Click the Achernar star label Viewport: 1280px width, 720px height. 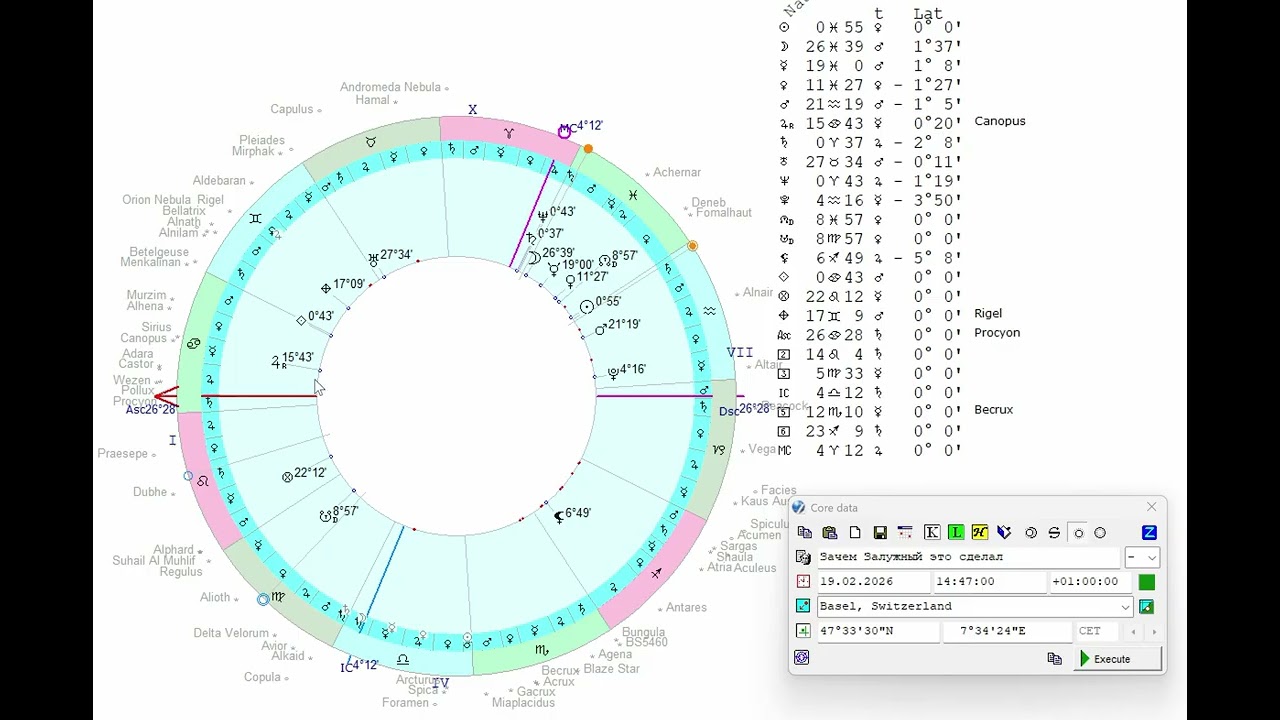pos(677,173)
